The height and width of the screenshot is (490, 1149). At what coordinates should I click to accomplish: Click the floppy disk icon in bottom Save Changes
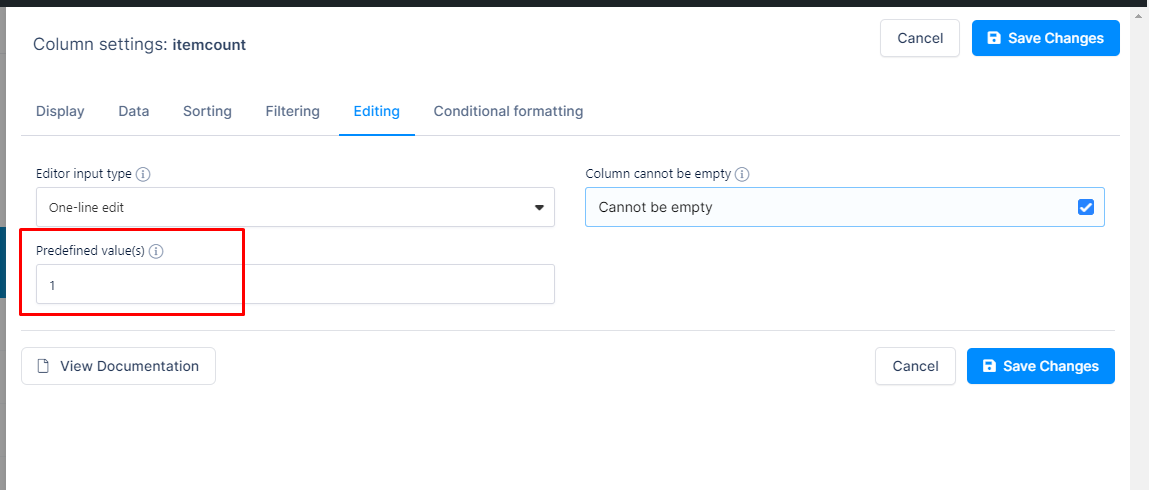click(x=989, y=366)
